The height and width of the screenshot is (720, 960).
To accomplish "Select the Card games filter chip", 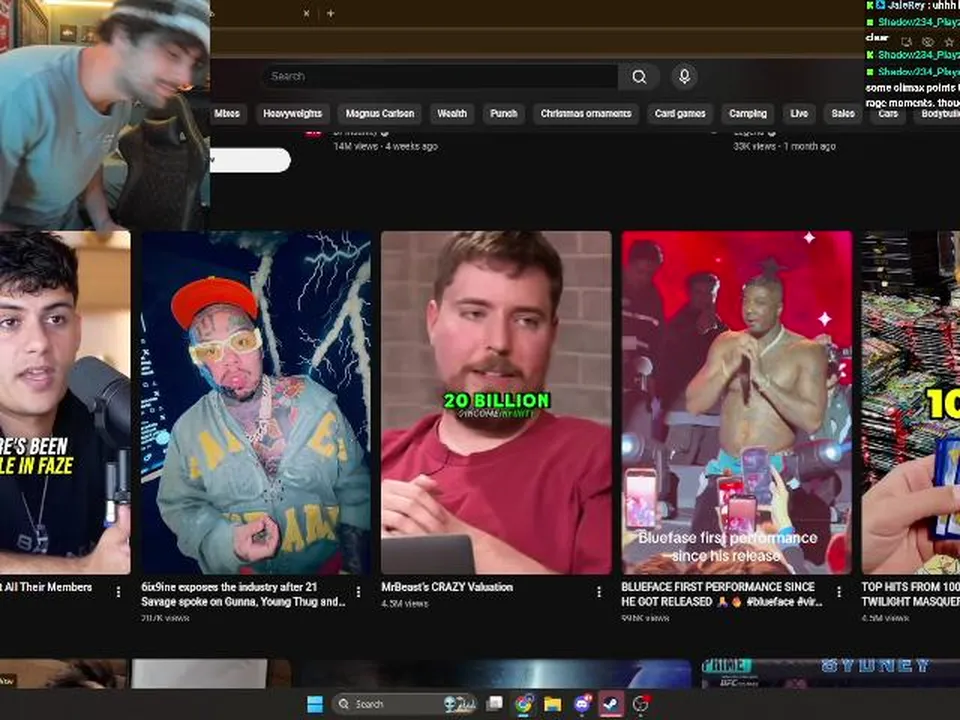I will (680, 113).
